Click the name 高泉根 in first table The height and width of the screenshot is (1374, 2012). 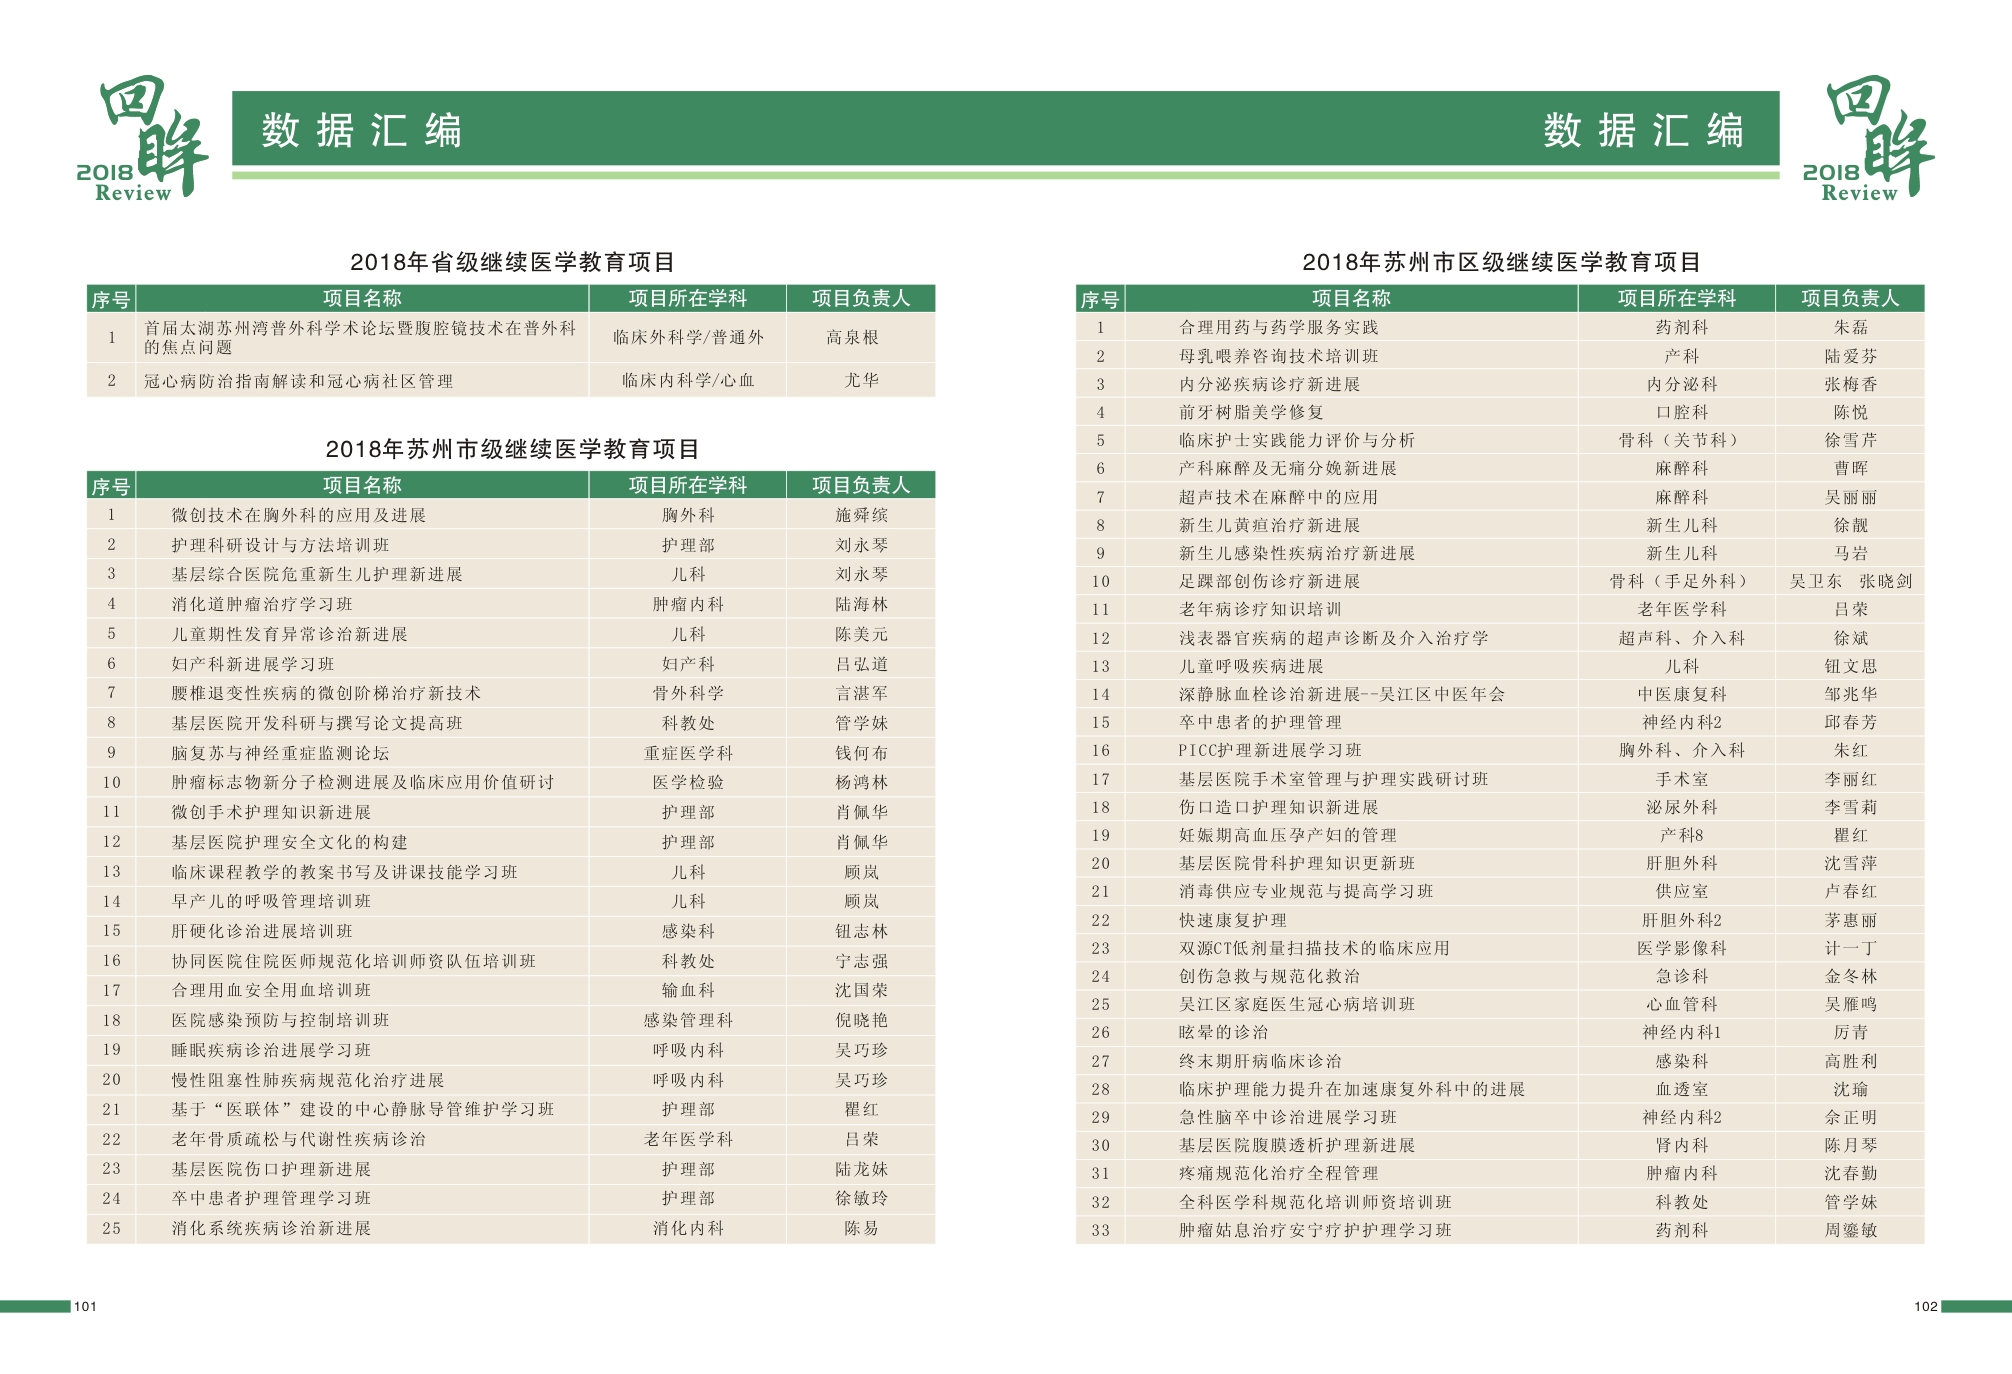coord(852,338)
